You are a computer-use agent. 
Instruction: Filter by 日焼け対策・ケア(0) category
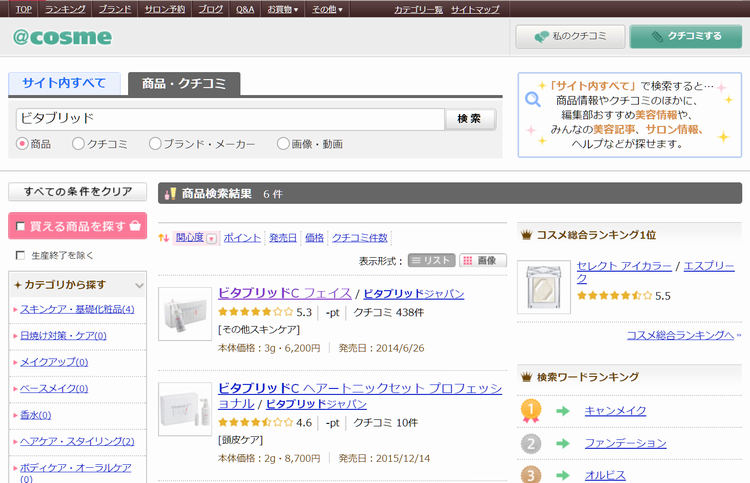[63, 336]
